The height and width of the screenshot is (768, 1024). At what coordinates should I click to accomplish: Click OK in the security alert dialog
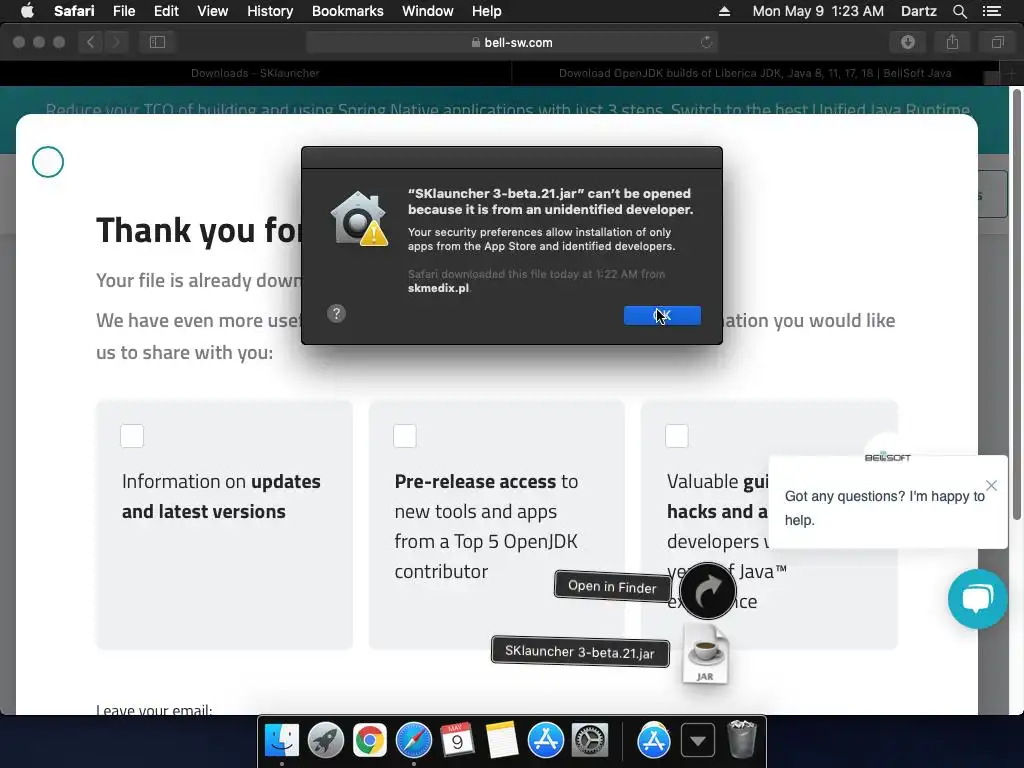(662, 315)
